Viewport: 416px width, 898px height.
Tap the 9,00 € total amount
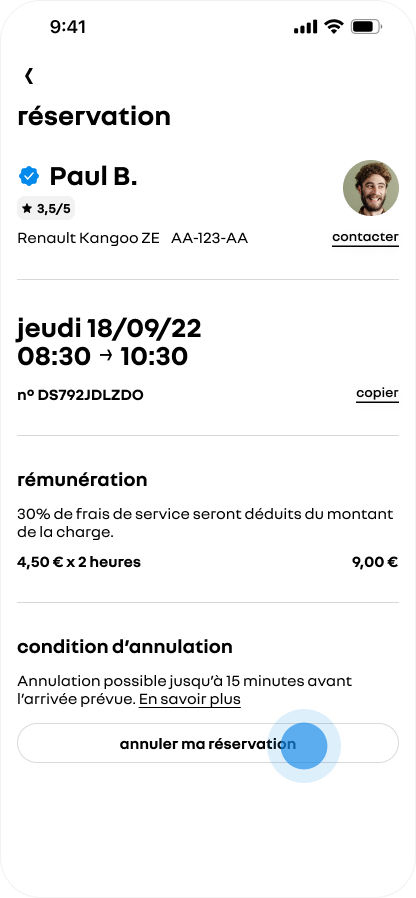click(375, 562)
